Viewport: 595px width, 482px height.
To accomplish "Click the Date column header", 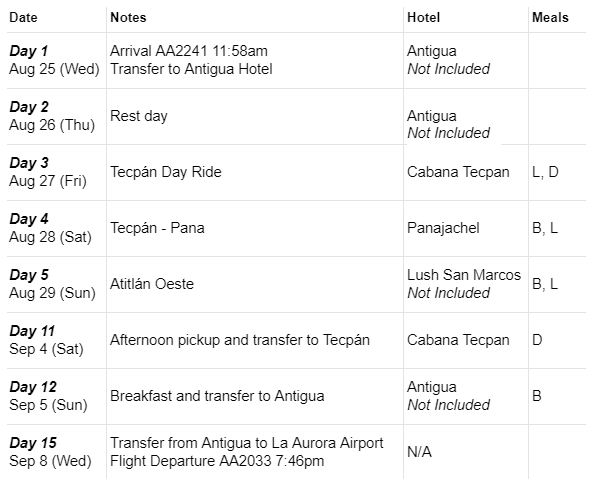I will click(23, 17).
